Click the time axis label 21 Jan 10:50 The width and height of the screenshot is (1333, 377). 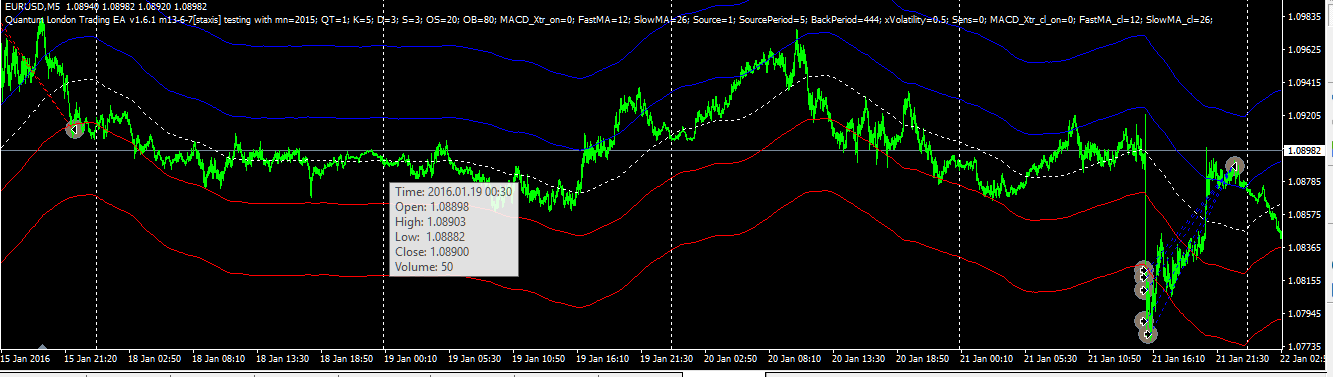tap(1114, 358)
